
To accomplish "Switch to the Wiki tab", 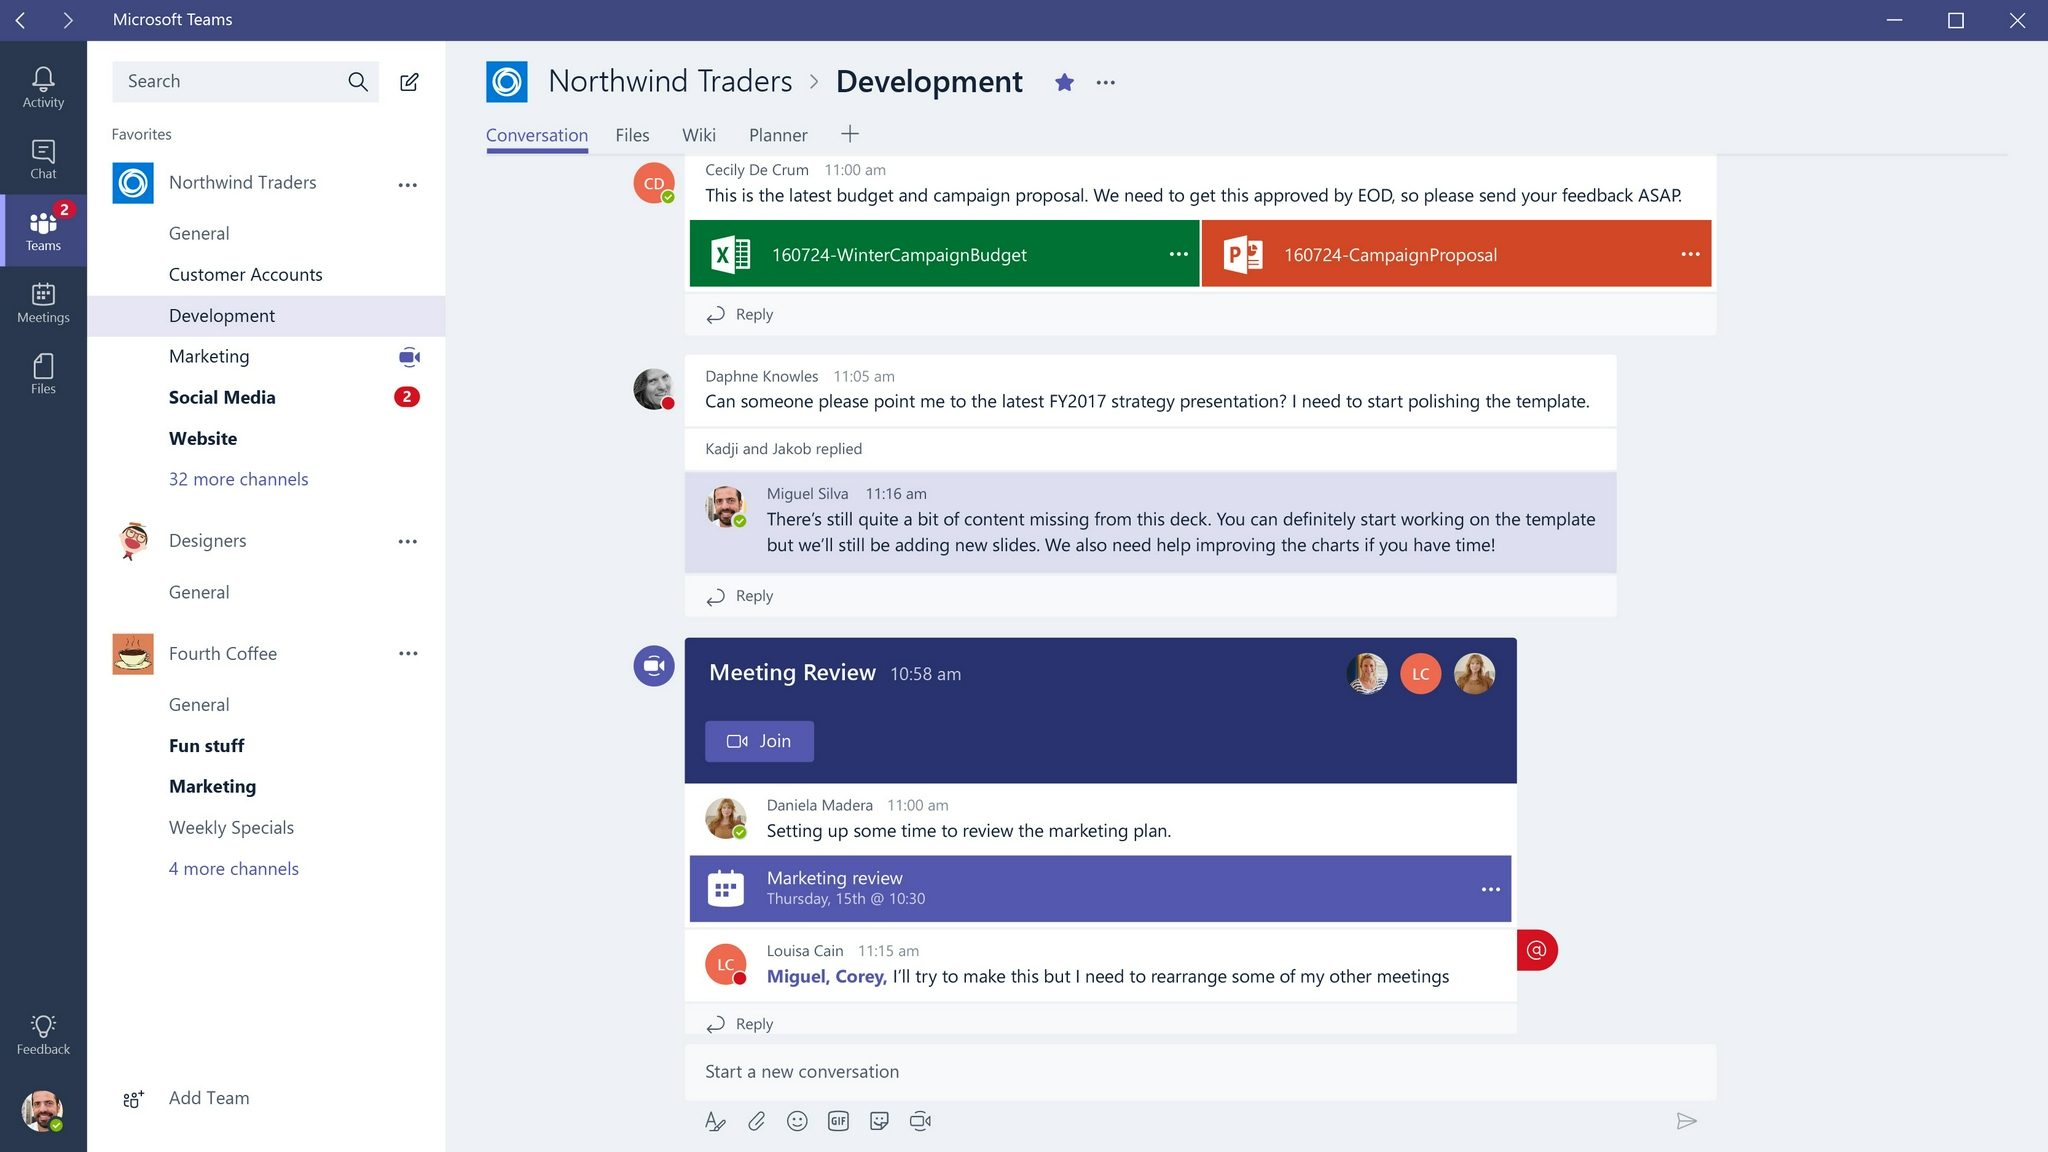I will click(699, 135).
